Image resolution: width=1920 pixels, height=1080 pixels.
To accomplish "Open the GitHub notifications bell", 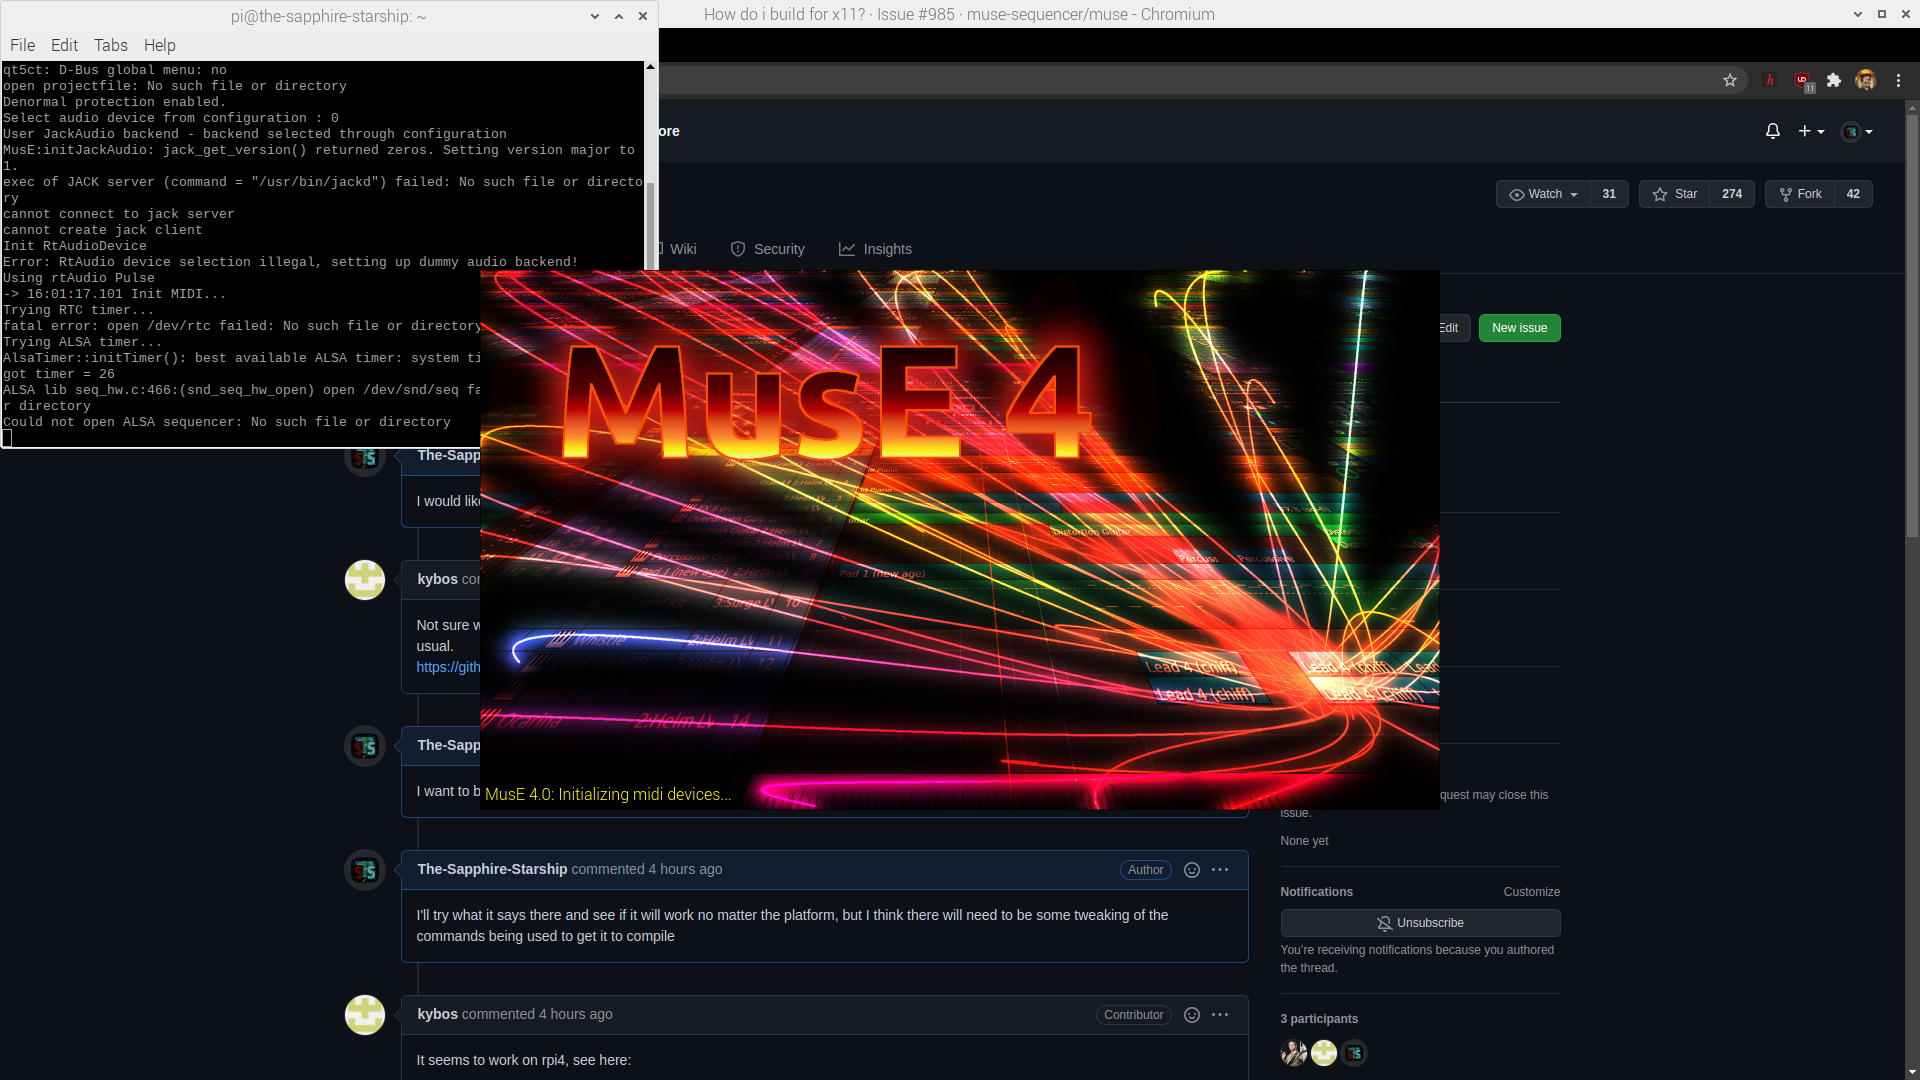I will tap(1772, 131).
